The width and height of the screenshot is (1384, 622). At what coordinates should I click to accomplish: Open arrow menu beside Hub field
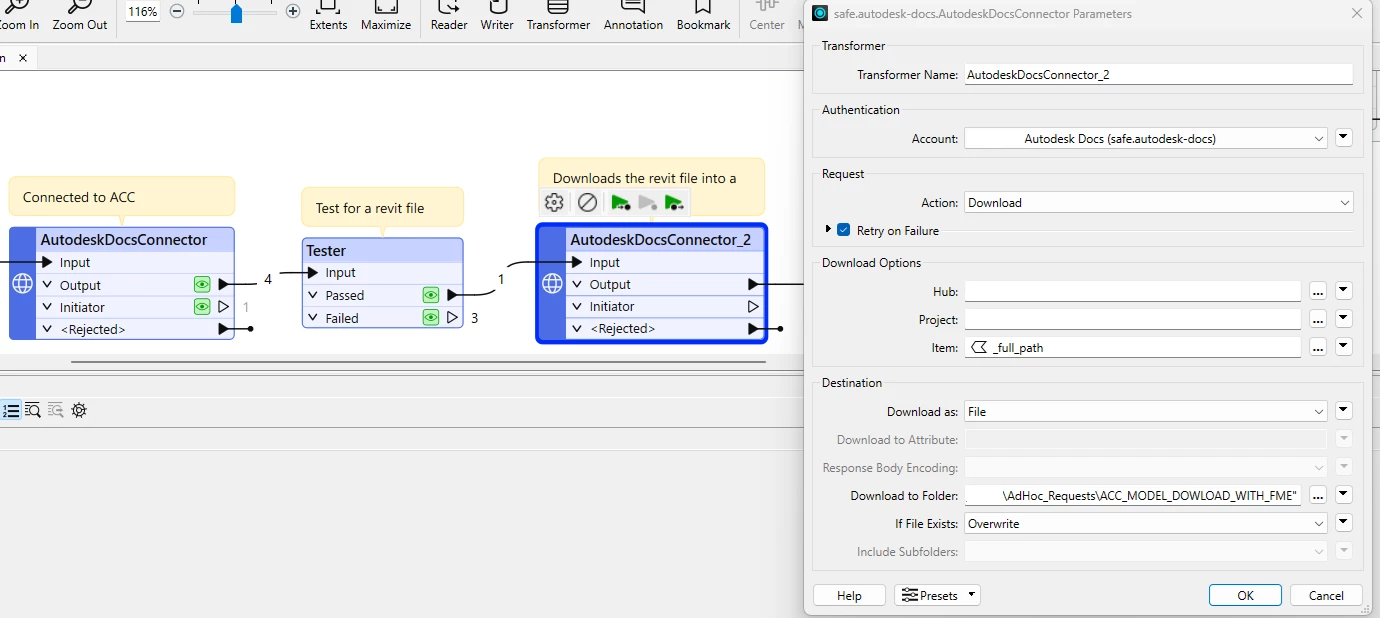click(1344, 291)
